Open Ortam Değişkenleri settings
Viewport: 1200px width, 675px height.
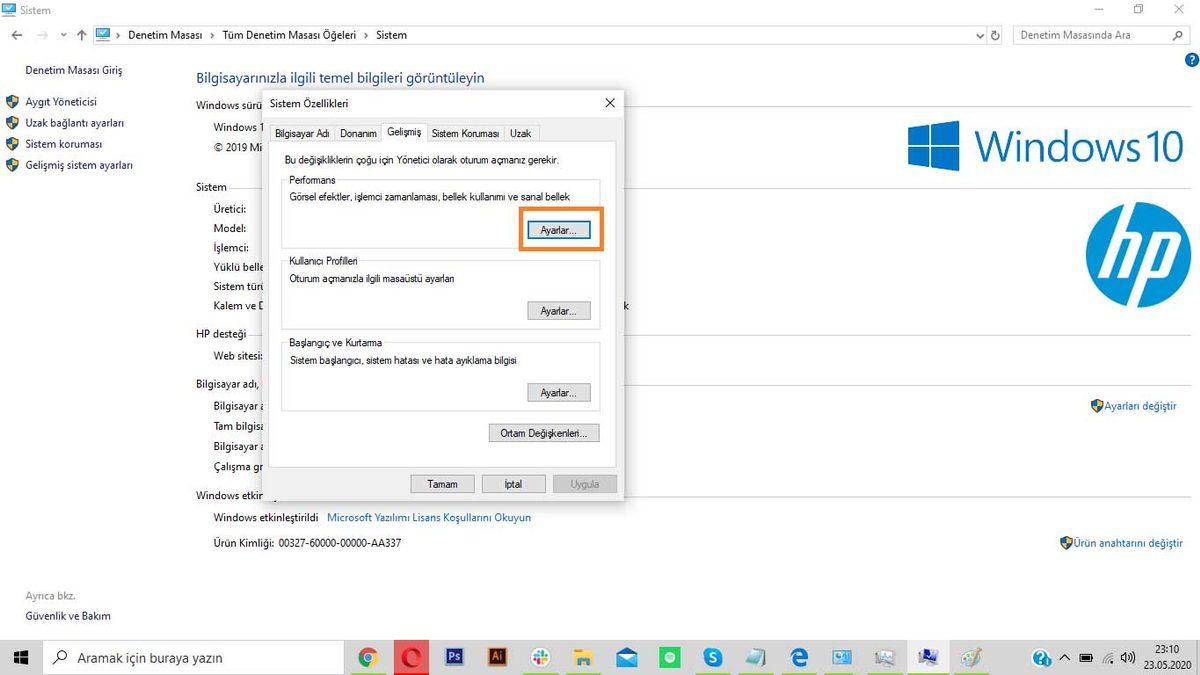point(543,432)
